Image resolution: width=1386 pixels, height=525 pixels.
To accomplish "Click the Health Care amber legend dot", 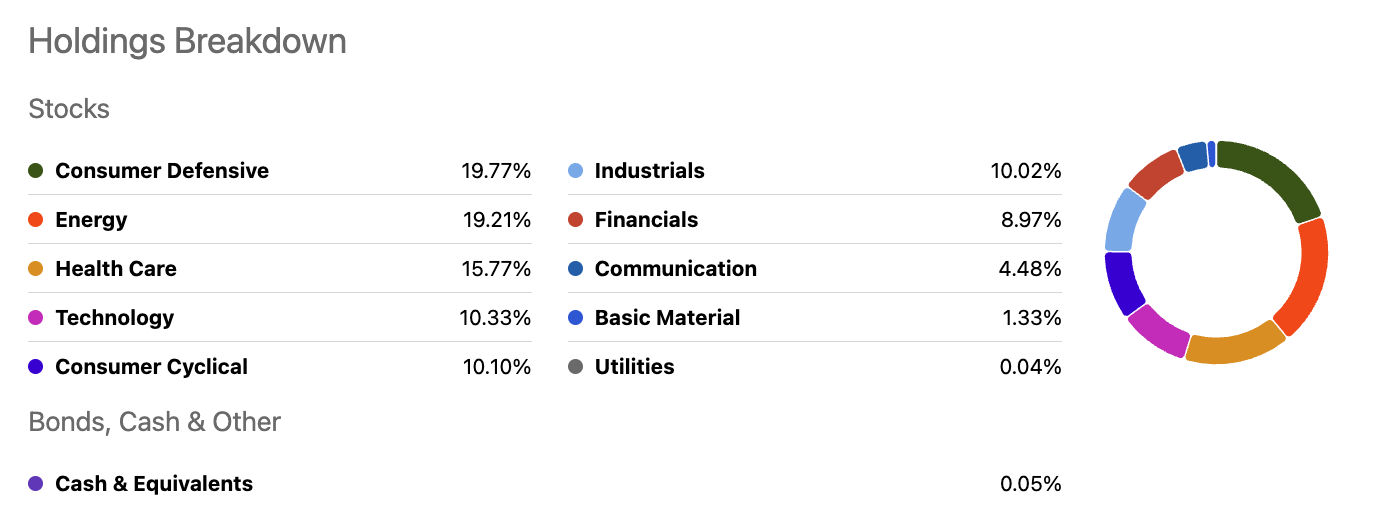I will [x=36, y=269].
